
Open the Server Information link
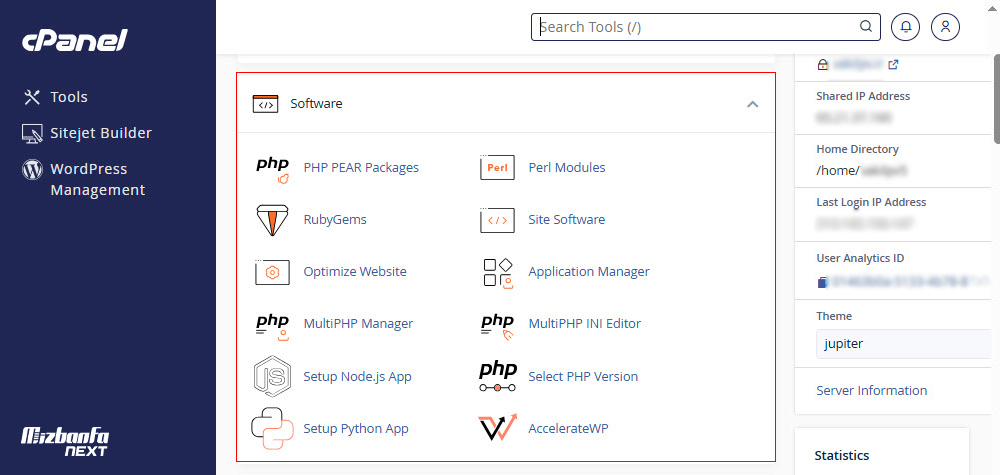coord(872,391)
